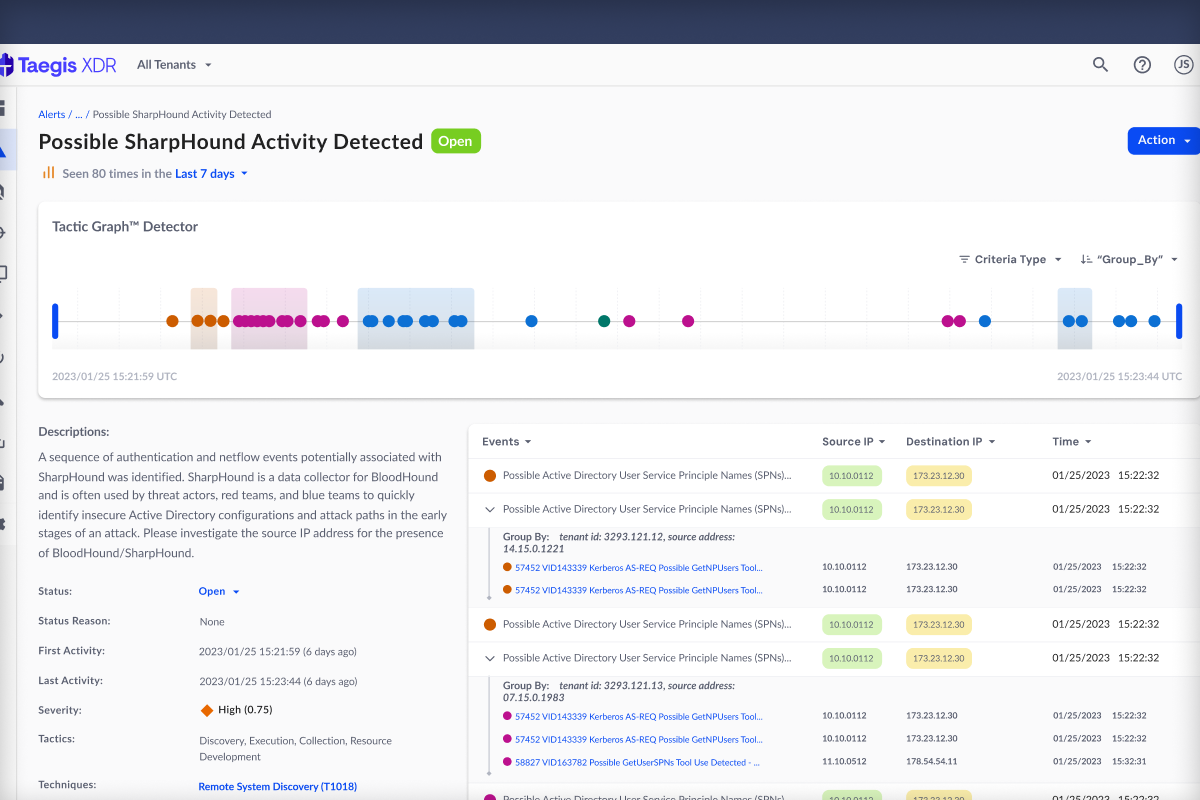The image size is (1200, 800).
Task: Sort by the Events column header
Action: [x=506, y=441]
